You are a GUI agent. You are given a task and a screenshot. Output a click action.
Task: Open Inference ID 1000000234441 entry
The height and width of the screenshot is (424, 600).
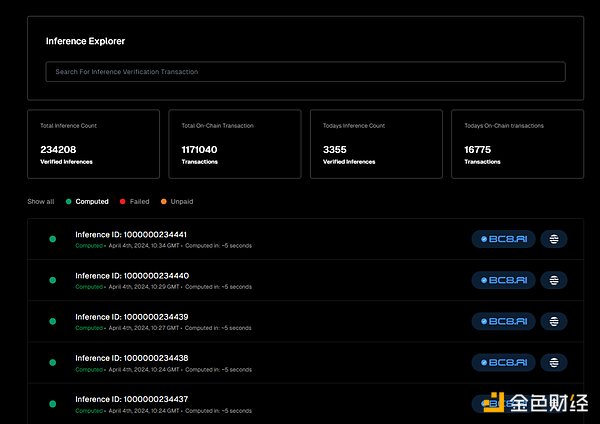pos(131,234)
